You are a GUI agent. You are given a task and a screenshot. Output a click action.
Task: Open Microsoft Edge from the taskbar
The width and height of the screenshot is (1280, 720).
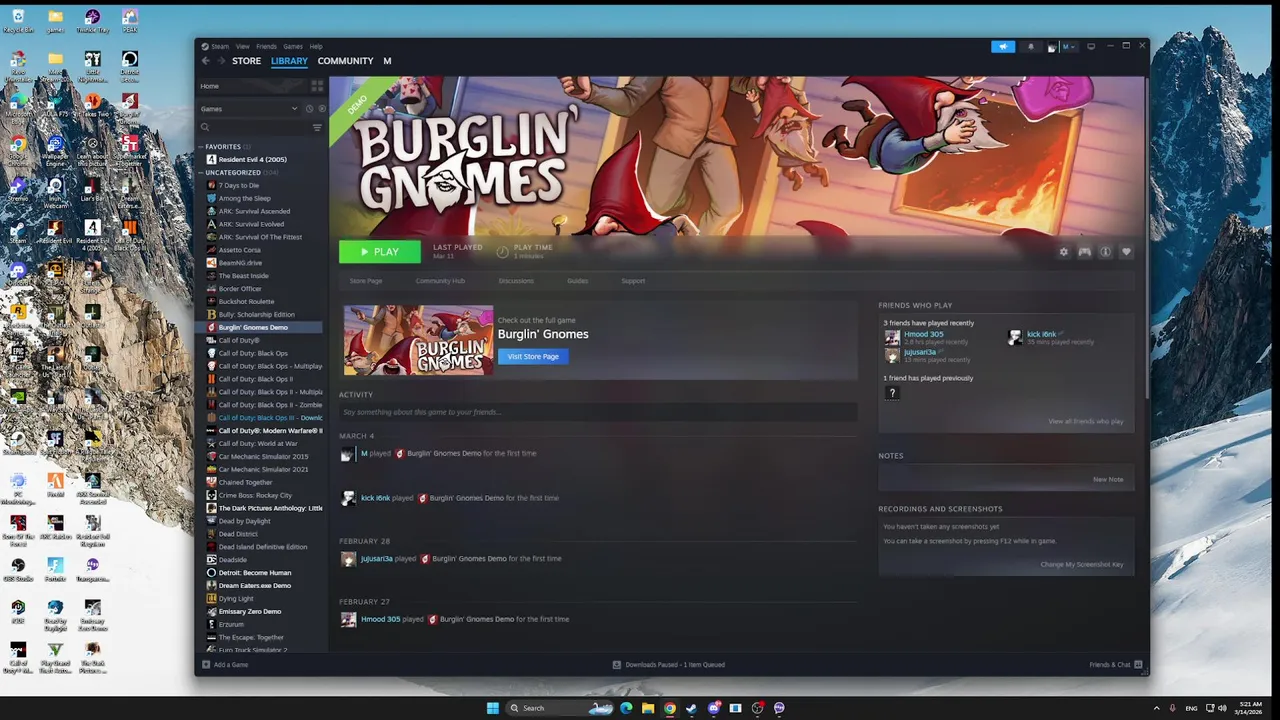pos(626,708)
